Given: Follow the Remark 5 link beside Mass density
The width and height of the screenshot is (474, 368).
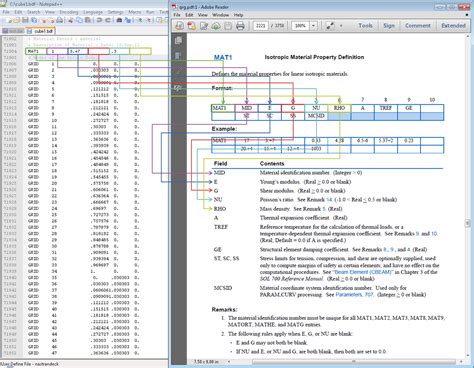Looking at the screenshot, I should click(324, 209).
